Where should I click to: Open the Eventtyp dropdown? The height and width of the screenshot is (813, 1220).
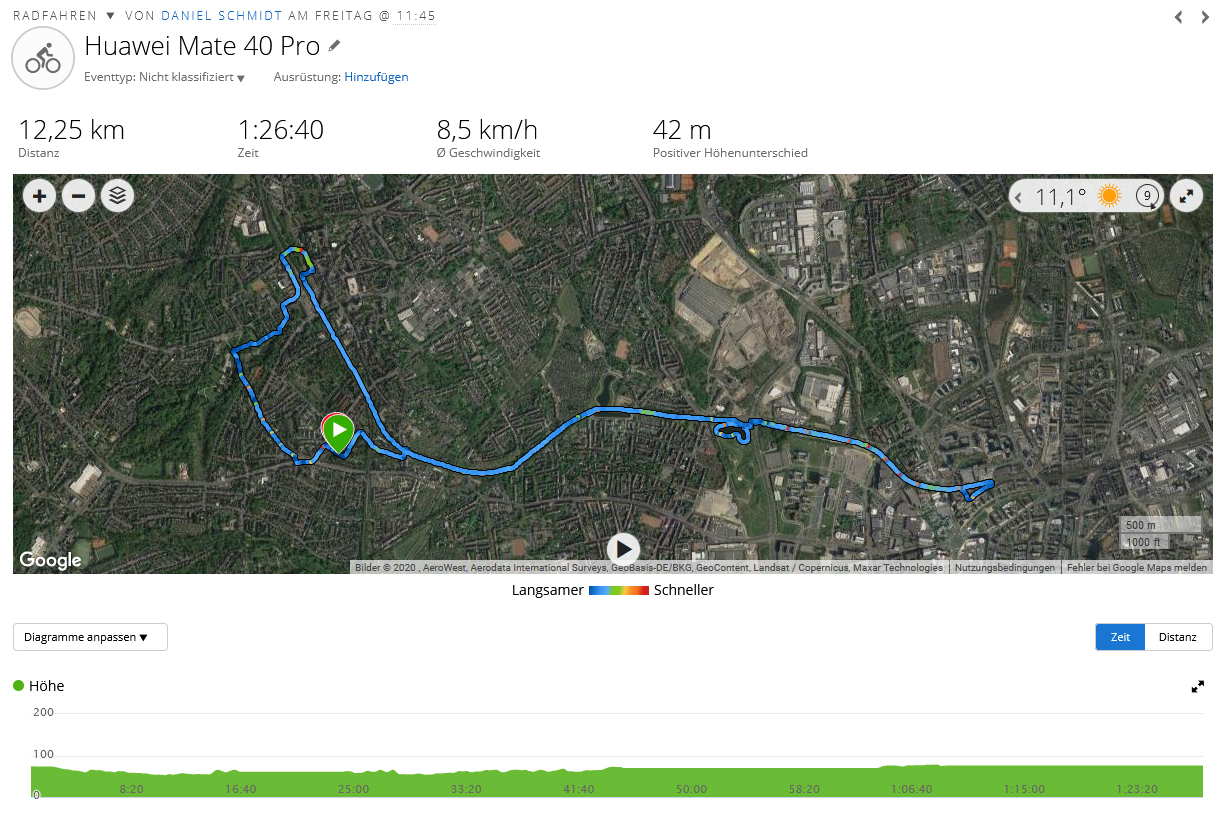click(x=165, y=77)
